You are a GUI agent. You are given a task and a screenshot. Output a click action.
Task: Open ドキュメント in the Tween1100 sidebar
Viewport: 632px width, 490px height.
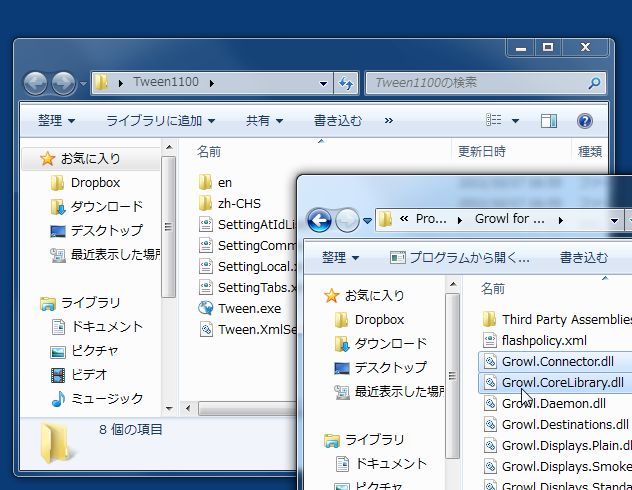97,326
